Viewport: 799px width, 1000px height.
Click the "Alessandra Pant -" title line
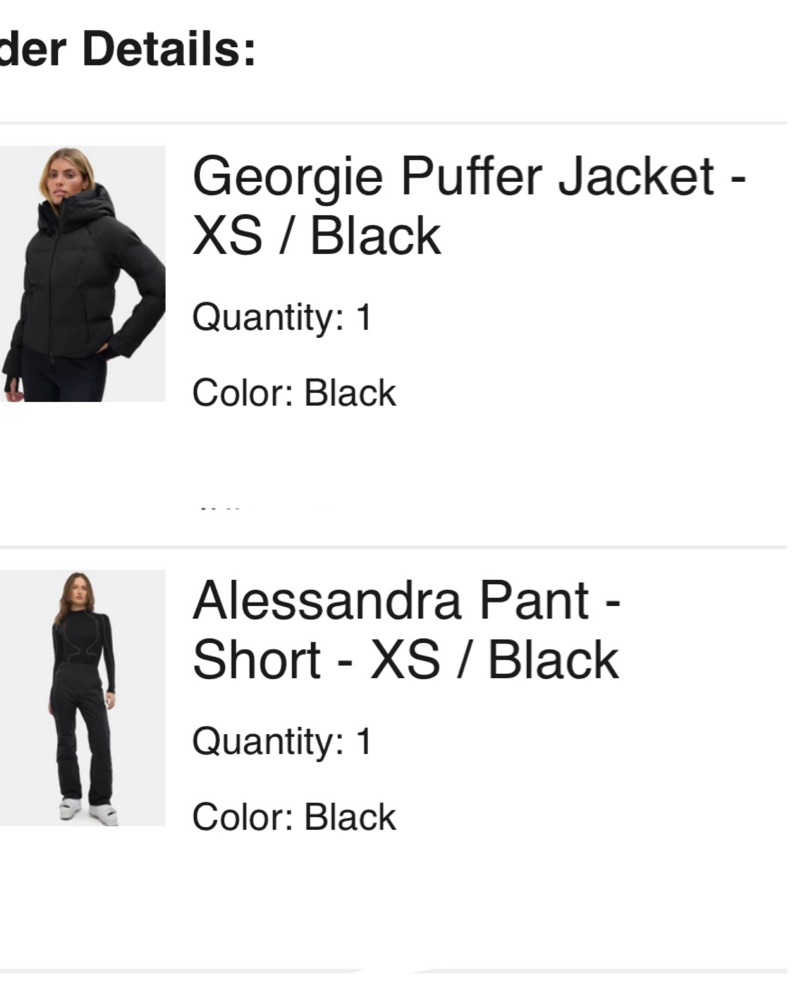(x=407, y=601)
